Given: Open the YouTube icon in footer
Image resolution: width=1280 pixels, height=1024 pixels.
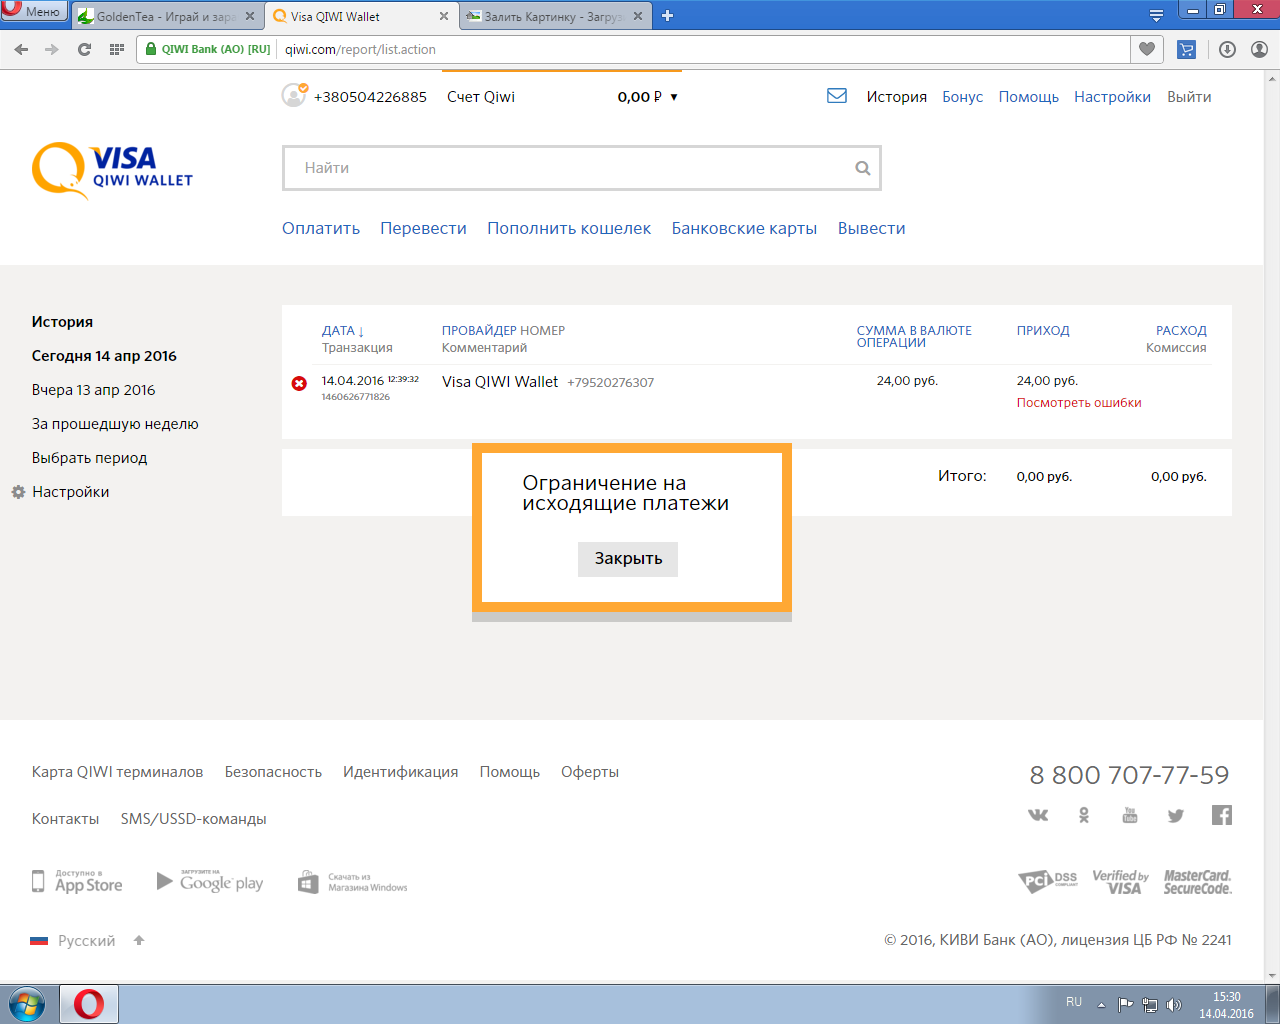Looking at the screenshot, I should coord(1130,815).
